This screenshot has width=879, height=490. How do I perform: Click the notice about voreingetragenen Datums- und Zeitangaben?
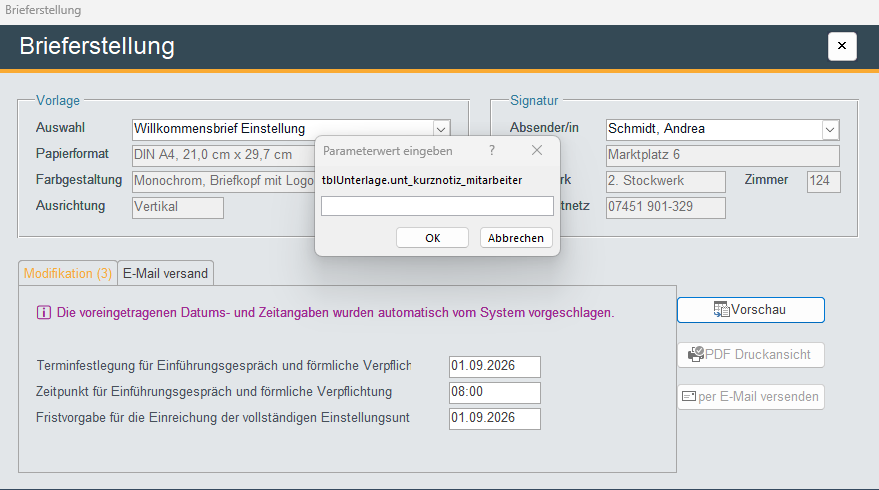click(335, 312)
